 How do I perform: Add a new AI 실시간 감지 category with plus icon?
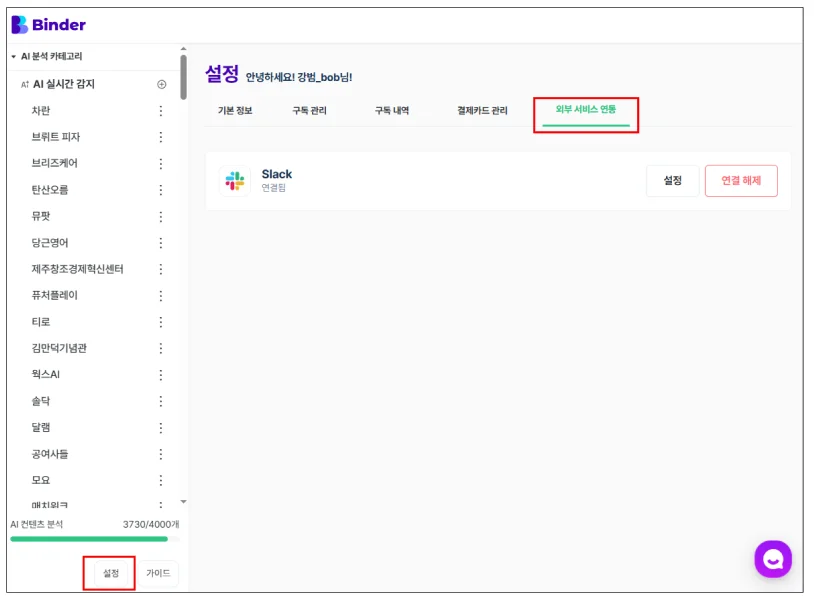pyautogui.click(x=161, y=84)
